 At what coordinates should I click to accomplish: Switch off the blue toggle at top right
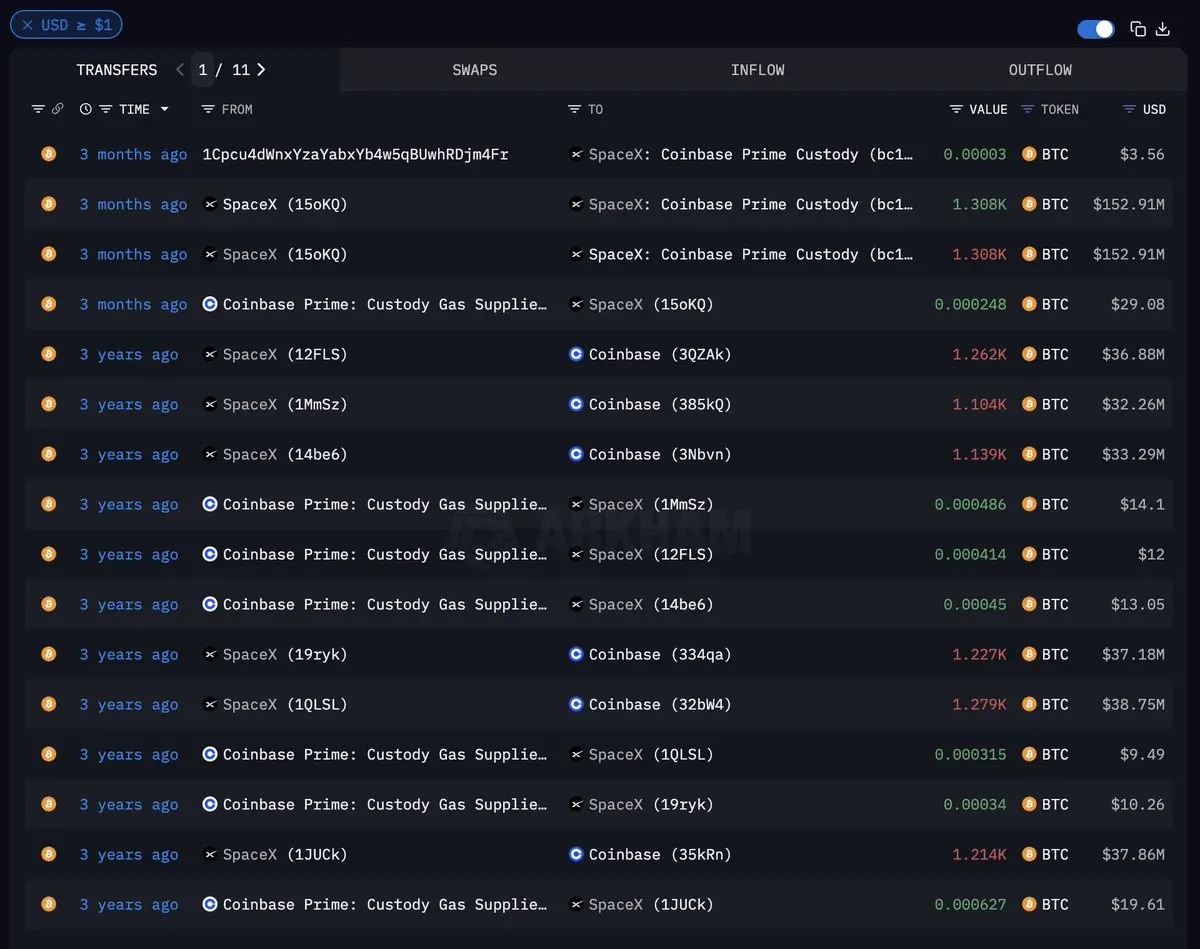1096,29
